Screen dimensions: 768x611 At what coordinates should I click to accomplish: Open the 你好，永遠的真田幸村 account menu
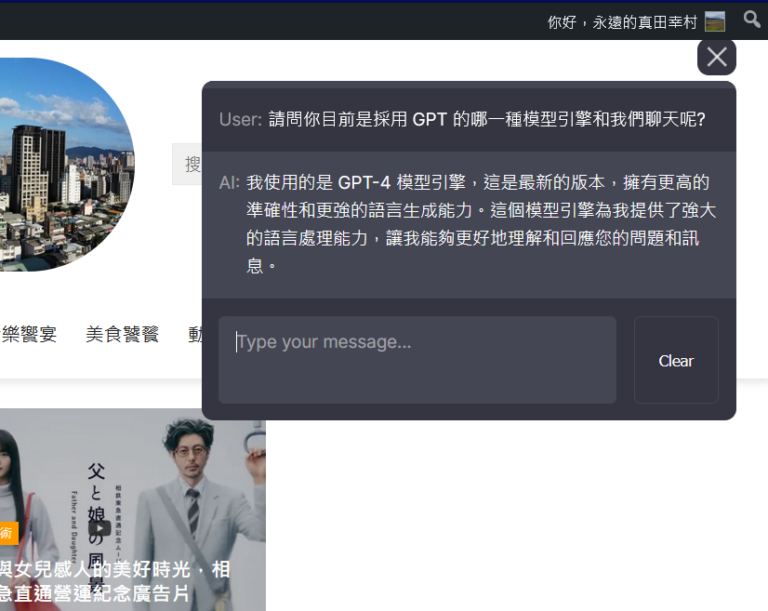(621, 21)
